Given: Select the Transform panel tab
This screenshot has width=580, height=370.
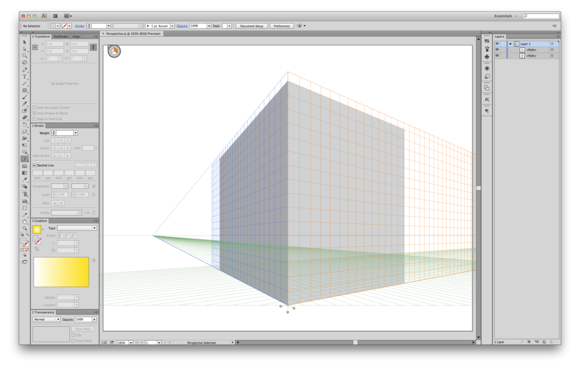Looking at the screenshot, I should pos(41,36).
